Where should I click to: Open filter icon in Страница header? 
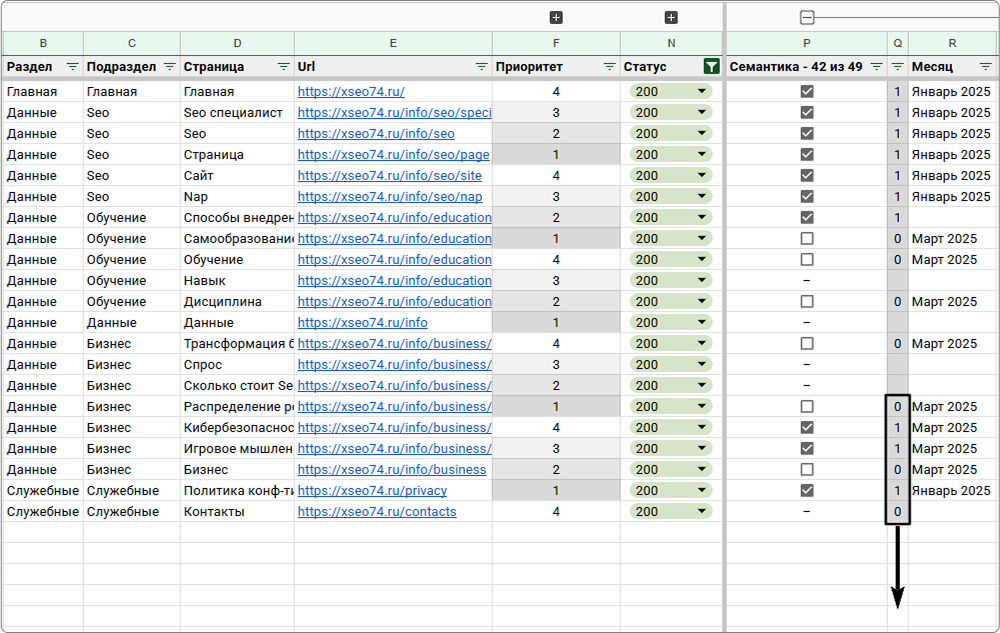pos(284,67)
